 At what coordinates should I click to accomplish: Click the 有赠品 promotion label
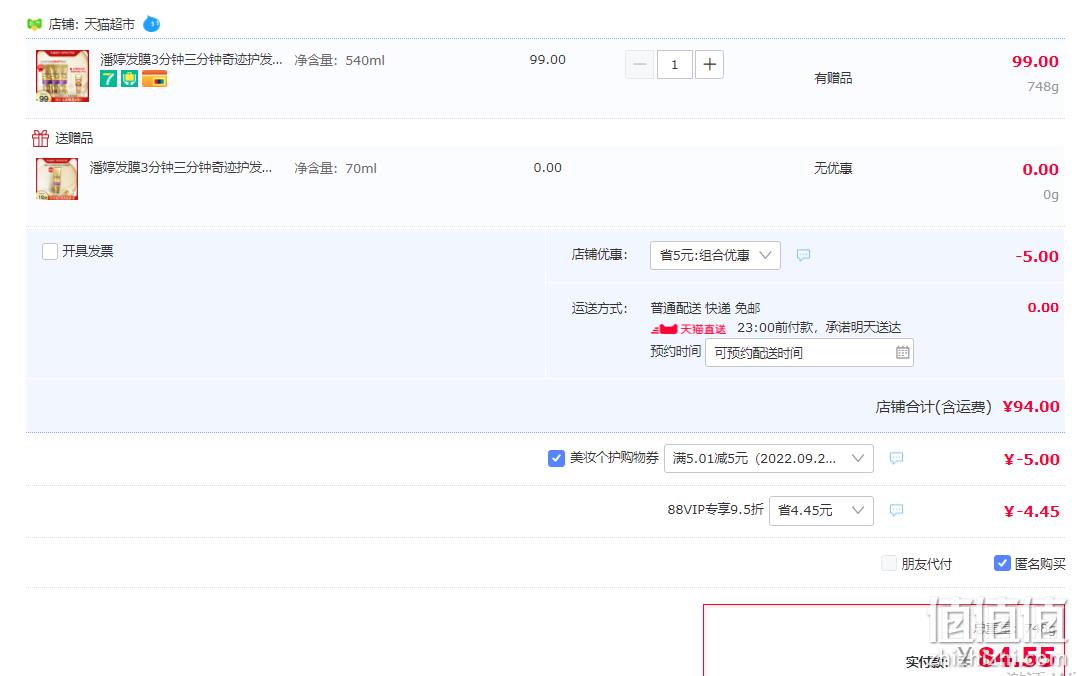click(x=833, y=78)
